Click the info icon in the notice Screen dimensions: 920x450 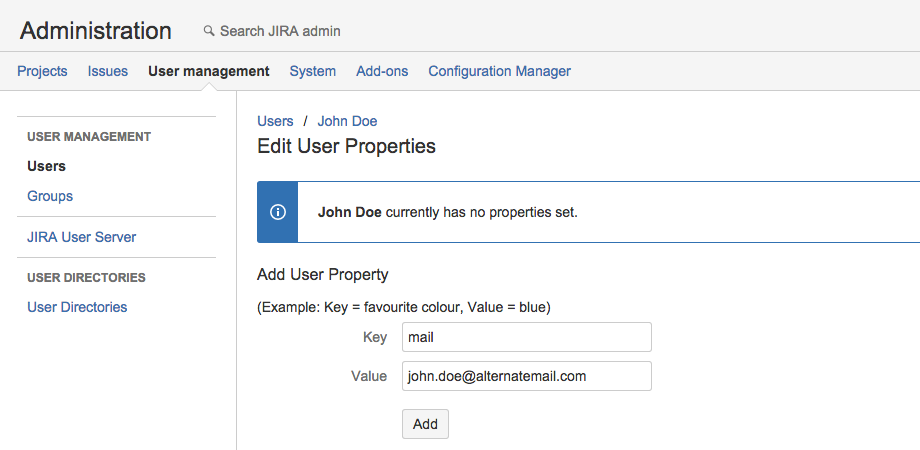[278, 212]
